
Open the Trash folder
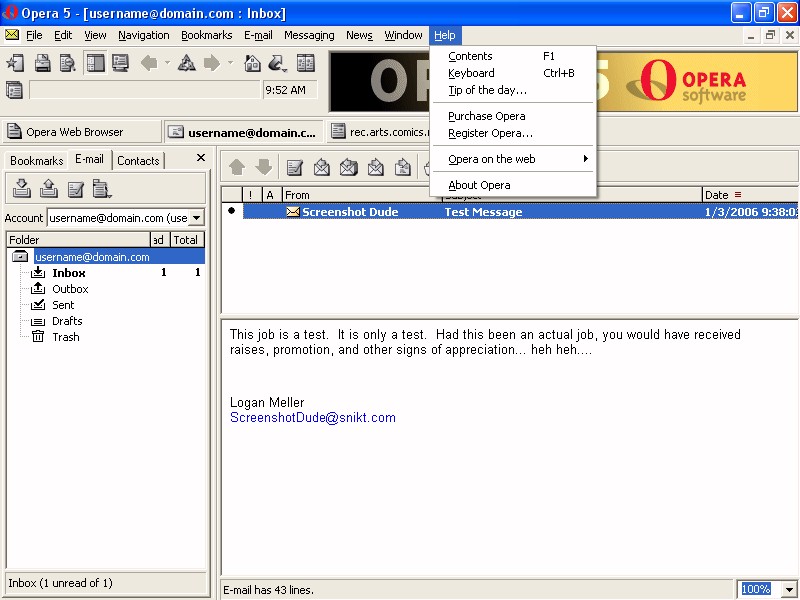point(66,337)
